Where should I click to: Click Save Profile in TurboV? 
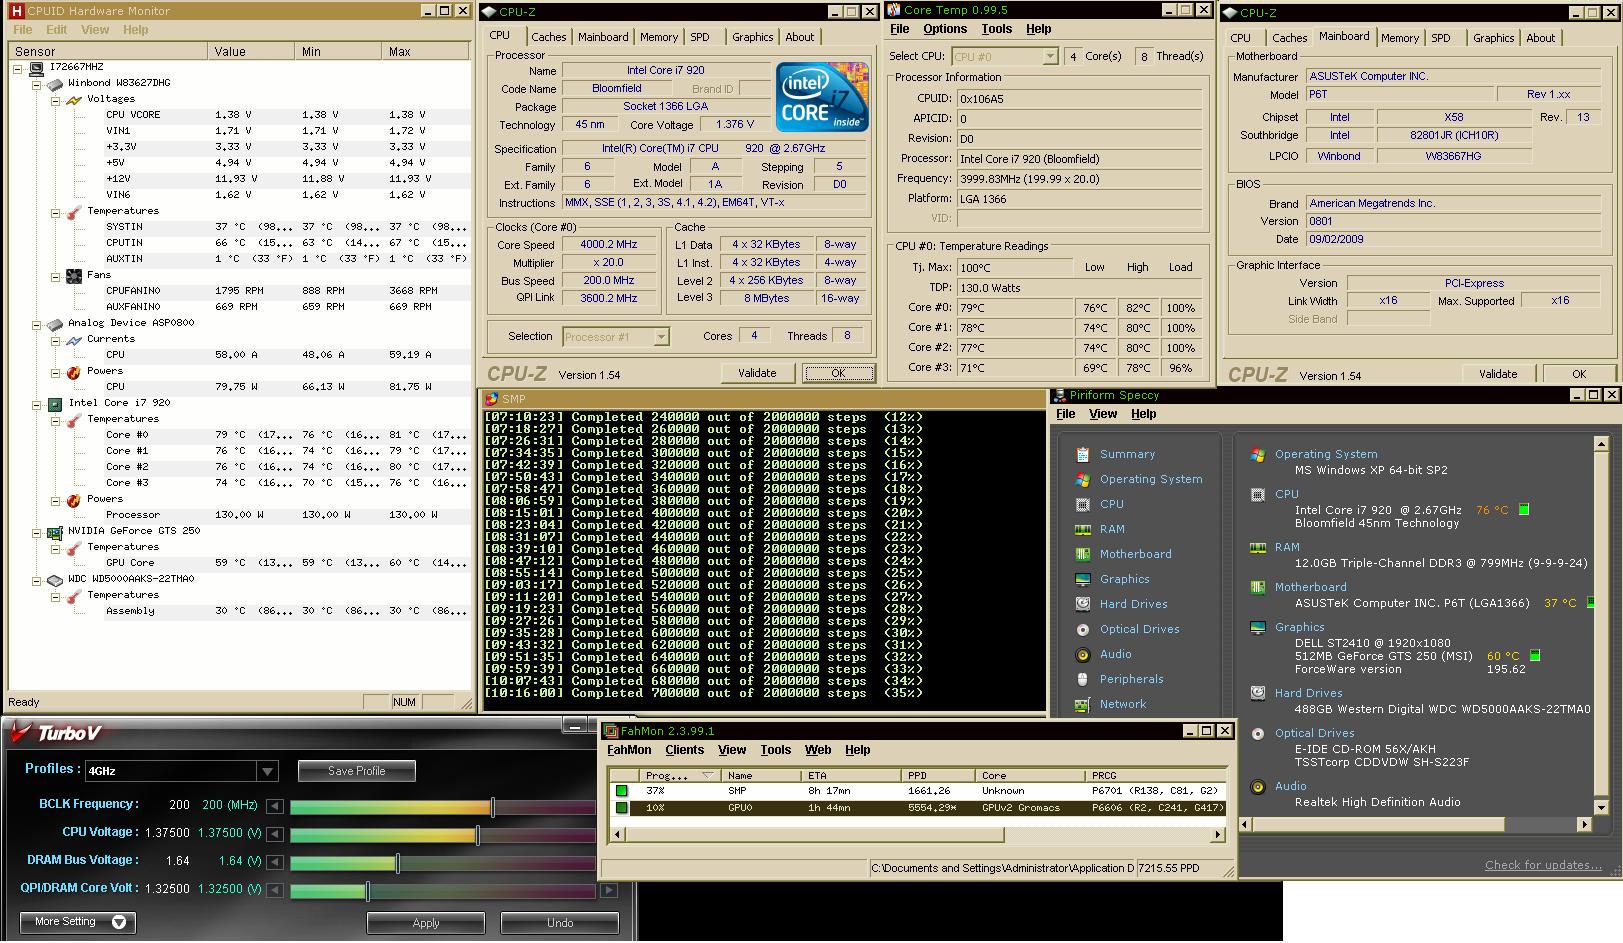(x=357, y=771)
